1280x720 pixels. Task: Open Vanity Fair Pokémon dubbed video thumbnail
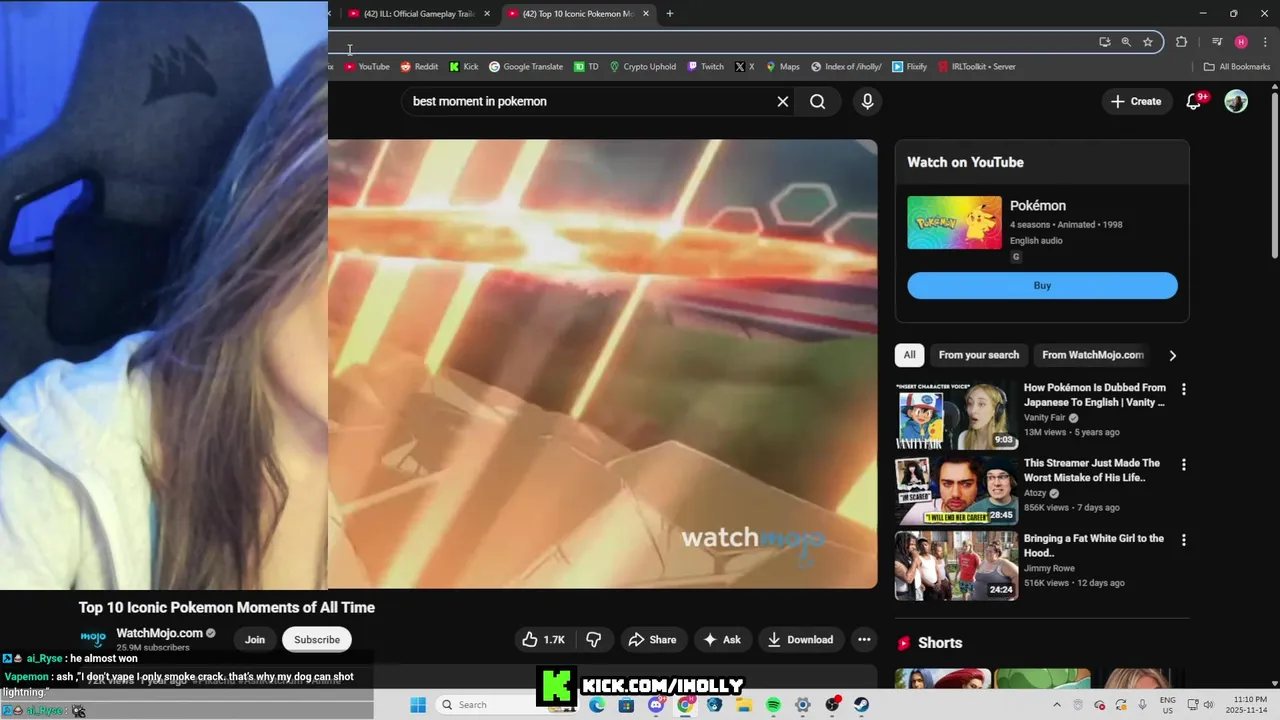tap(956, 415)
